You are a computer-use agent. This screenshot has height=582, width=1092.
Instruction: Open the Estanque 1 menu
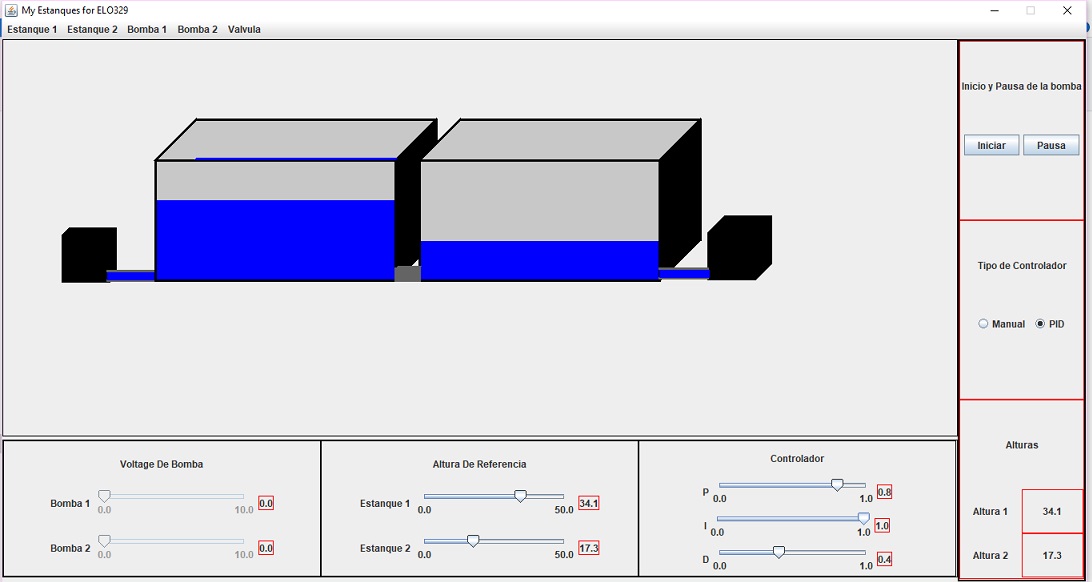click(32, 30)
